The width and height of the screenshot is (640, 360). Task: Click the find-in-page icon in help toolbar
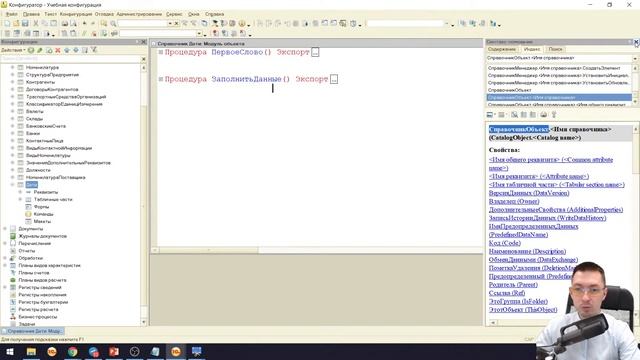point(514,115)
